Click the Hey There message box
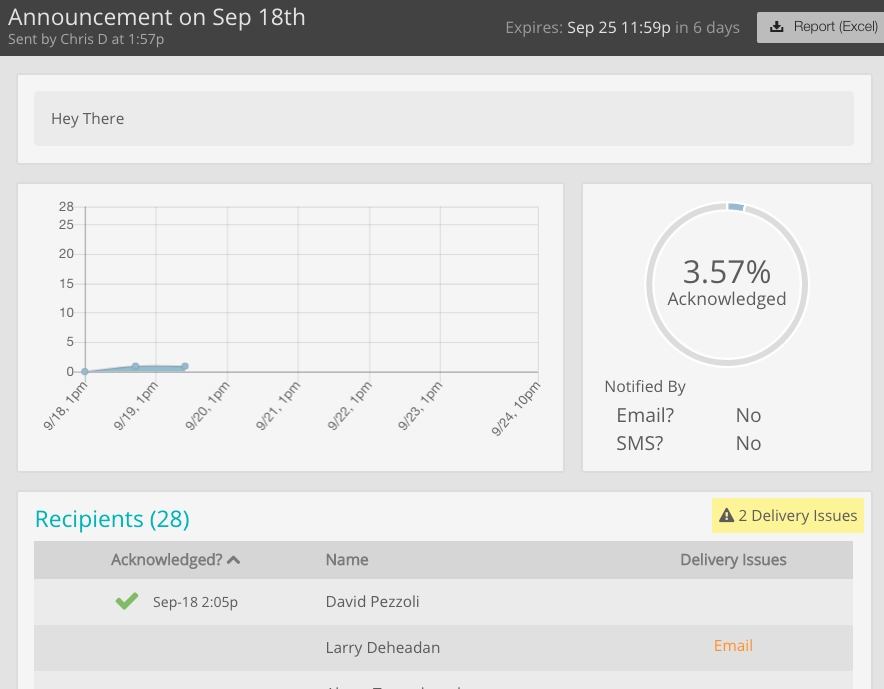Screen dimensions: 884x689 [x=444, y=118]
